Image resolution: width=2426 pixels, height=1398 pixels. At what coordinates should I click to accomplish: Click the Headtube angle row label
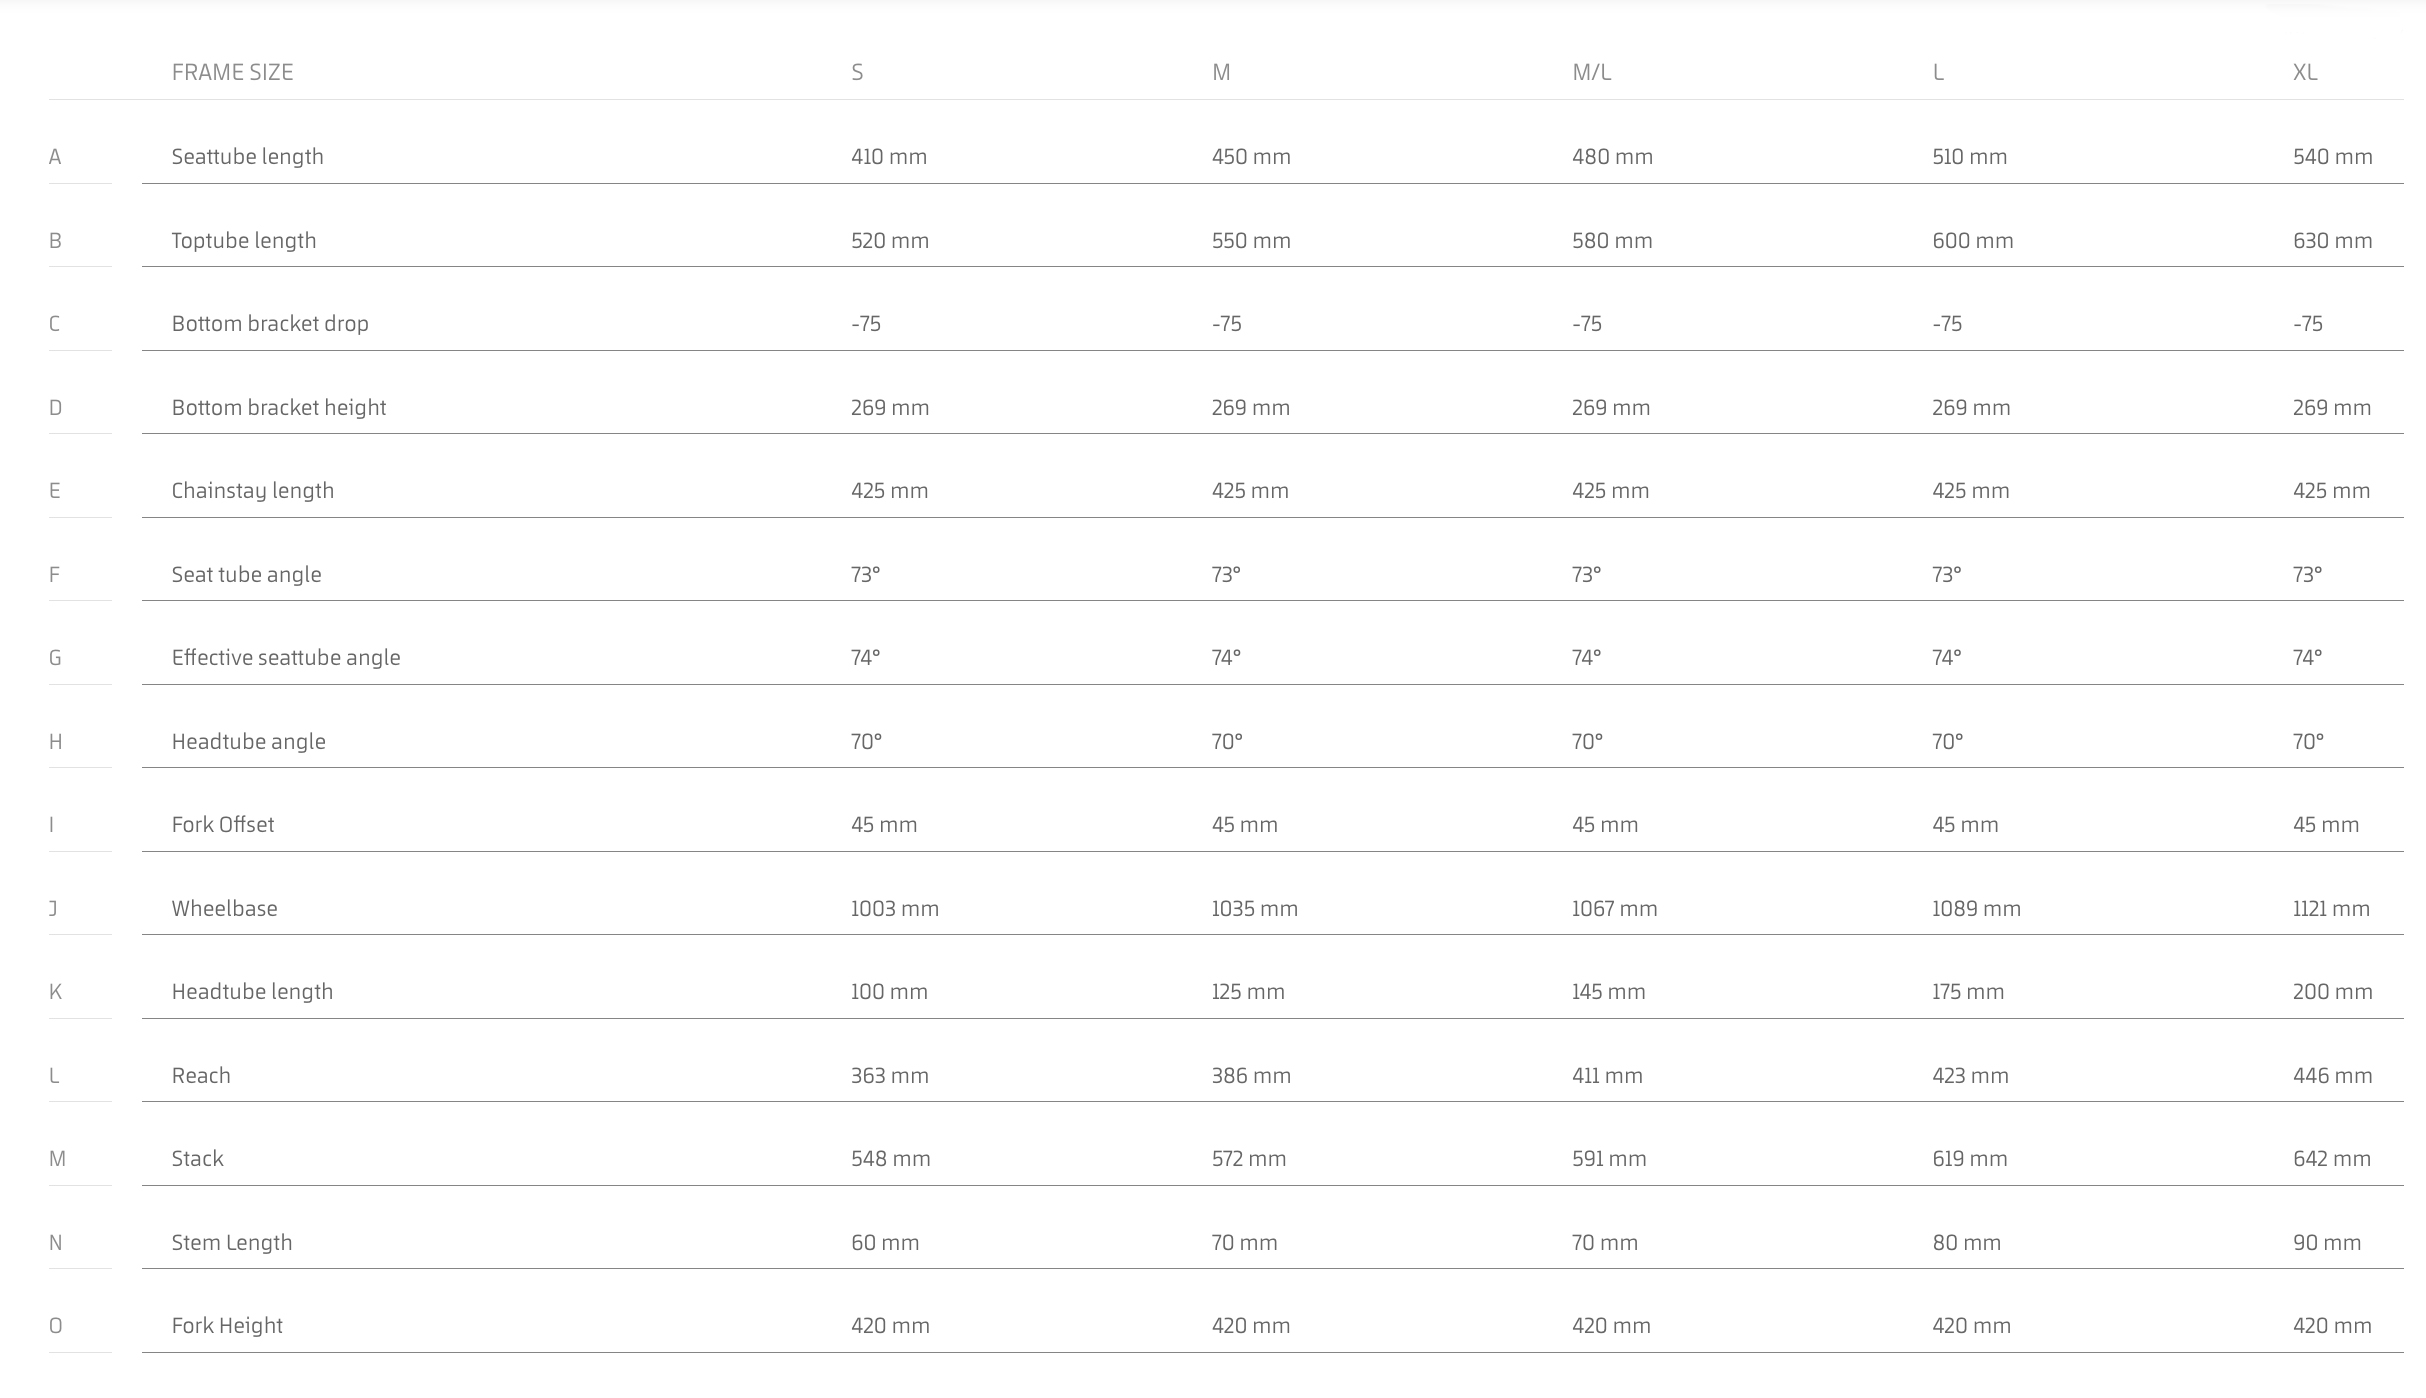coord(249,742)
